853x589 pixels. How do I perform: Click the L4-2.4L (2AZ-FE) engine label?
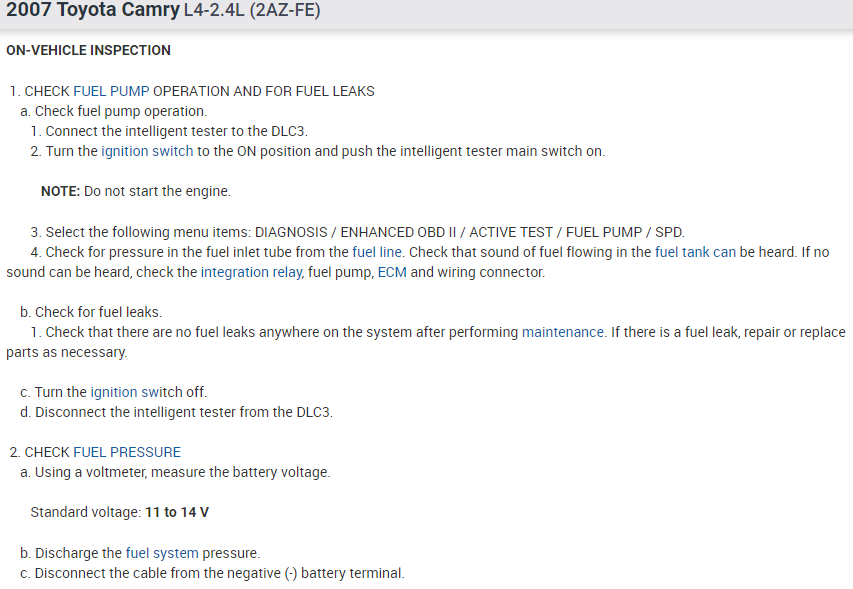tap(251, 14)
